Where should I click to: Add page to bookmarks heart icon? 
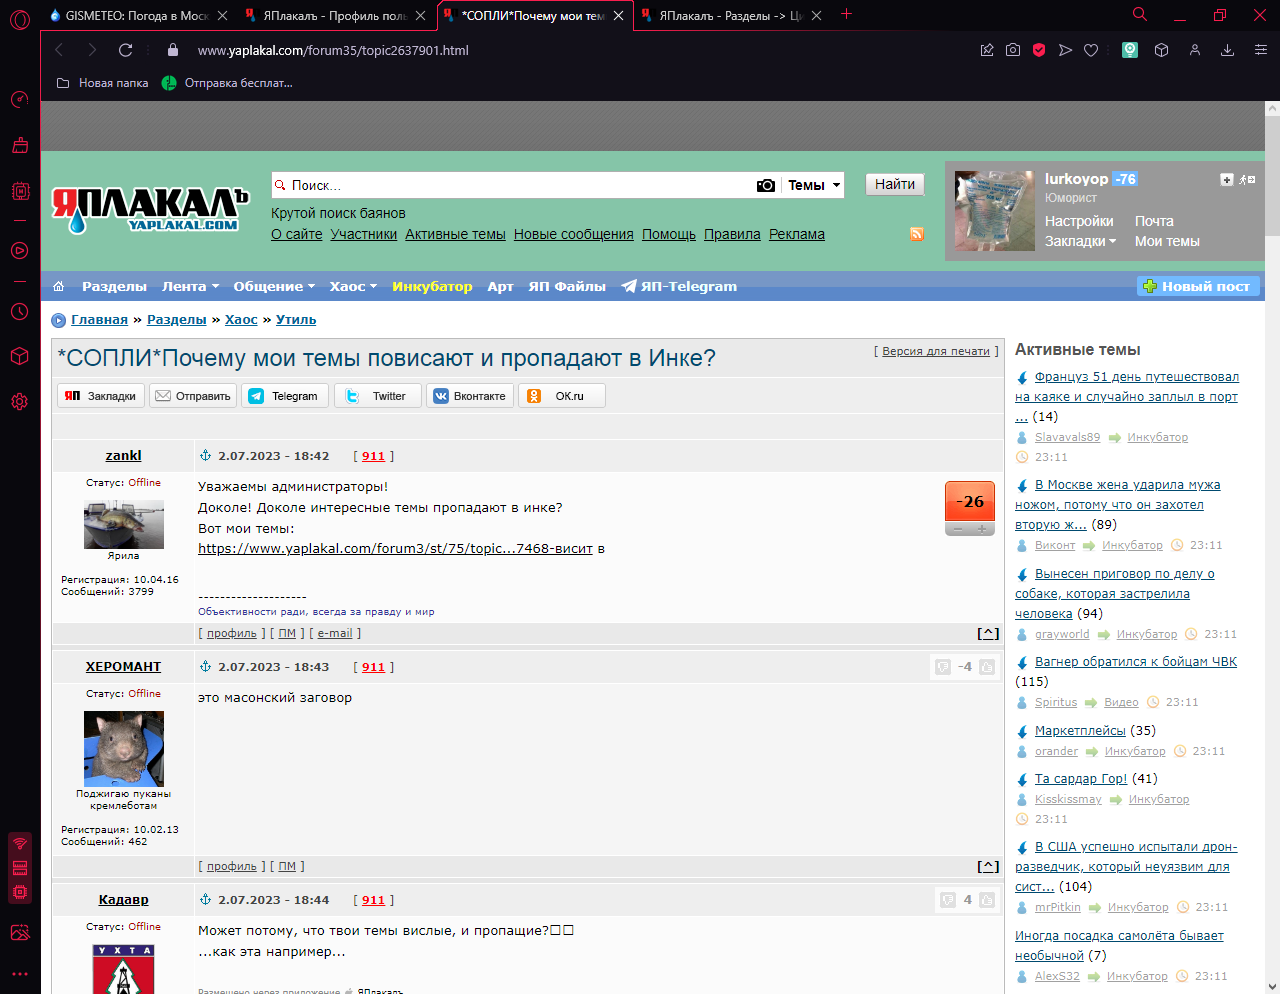[x=1091, y=50]
